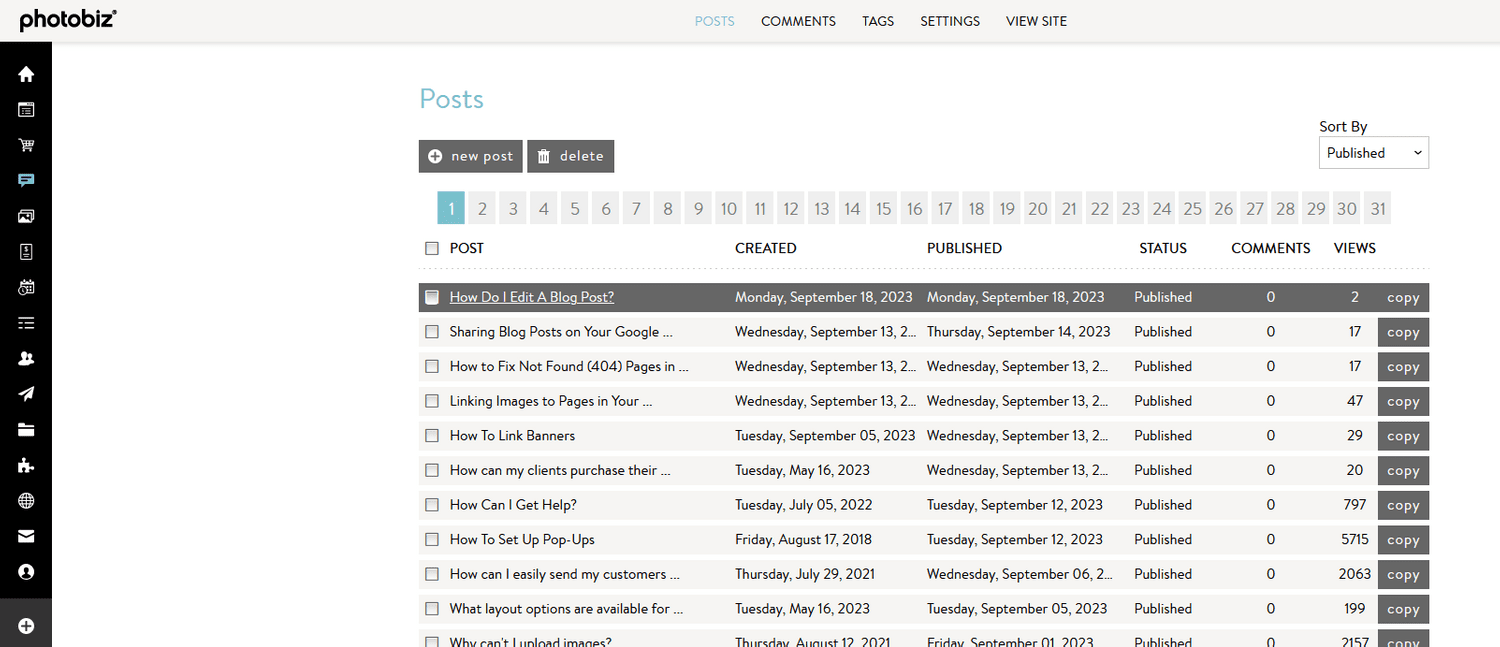
Task: Click the new post button
Action: 470,156
